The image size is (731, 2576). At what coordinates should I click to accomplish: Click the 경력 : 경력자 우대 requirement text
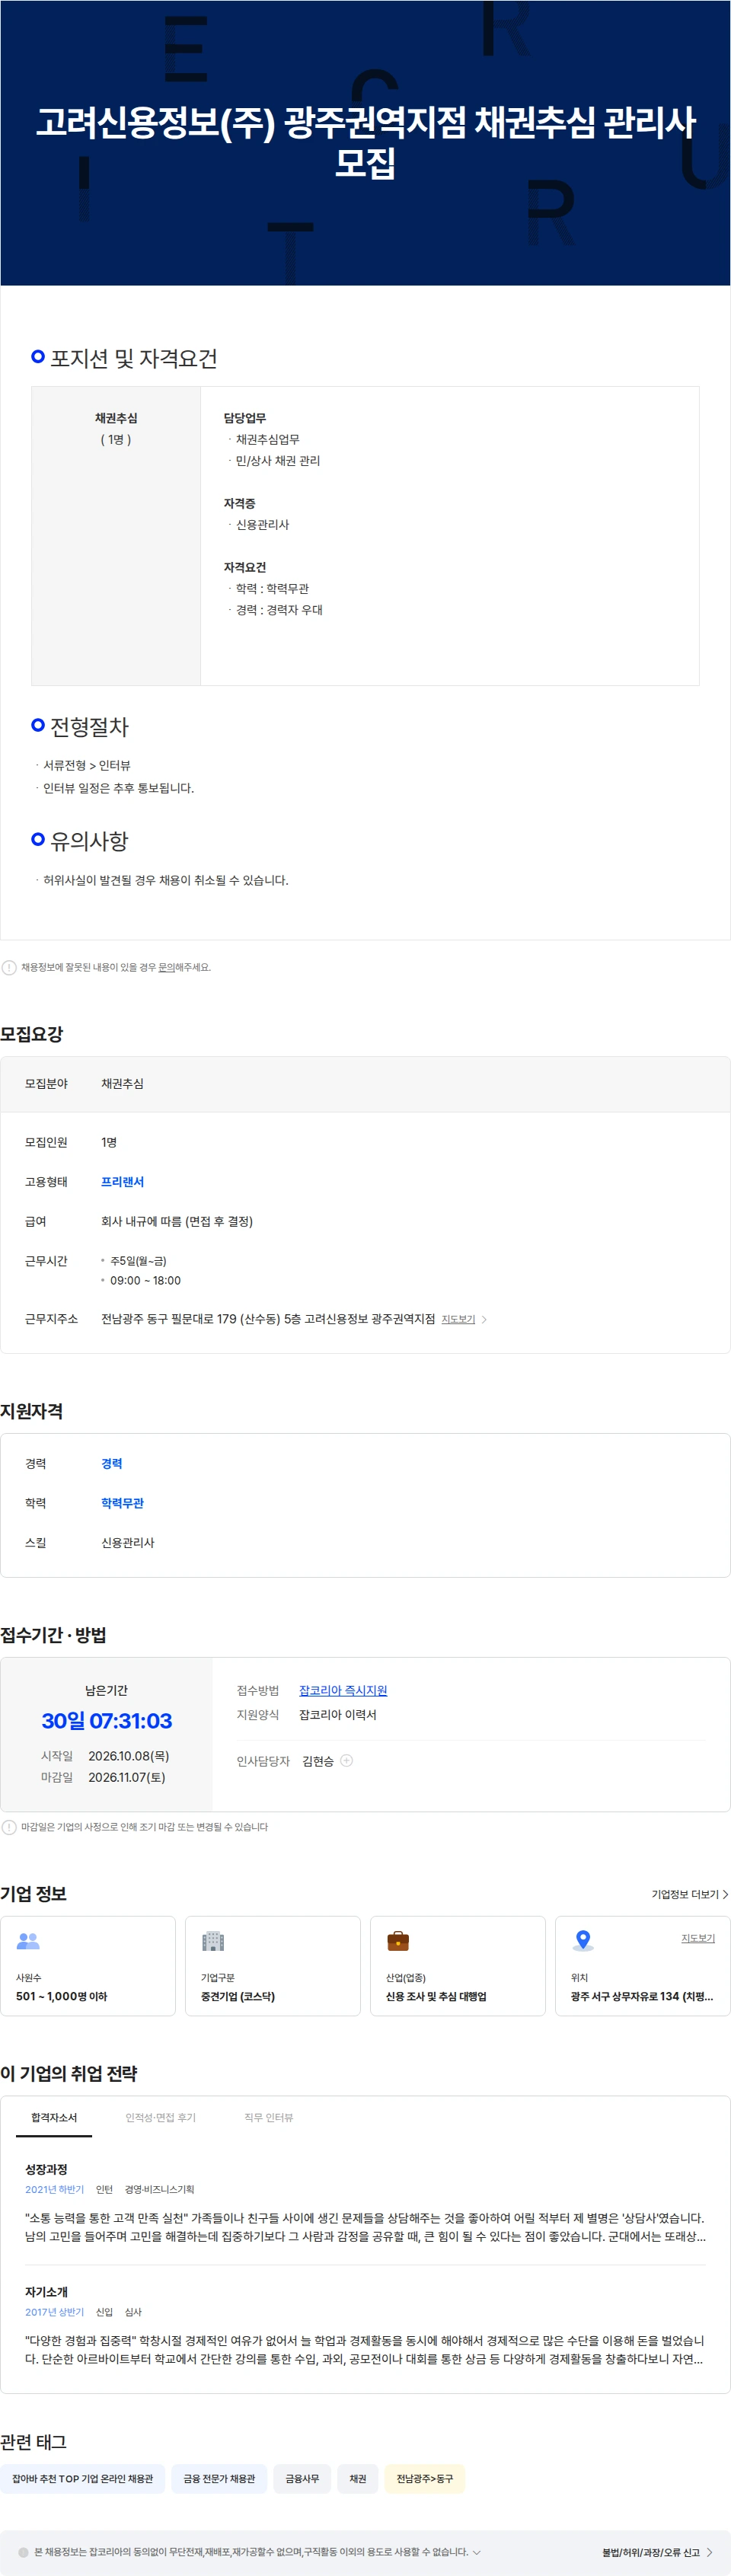coord(279,609)
